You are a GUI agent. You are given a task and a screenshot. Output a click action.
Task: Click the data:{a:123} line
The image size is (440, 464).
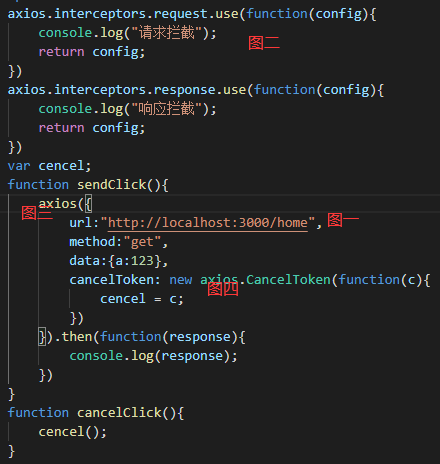point(119,261)
